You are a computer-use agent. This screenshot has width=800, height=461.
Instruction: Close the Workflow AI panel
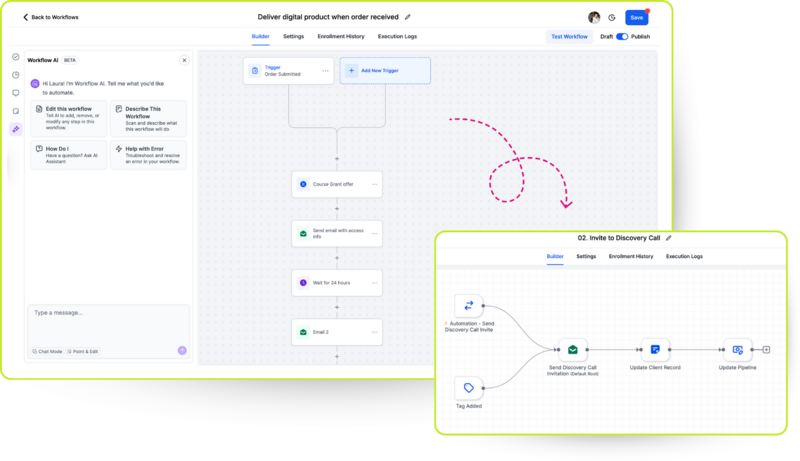[x=184, y=60]
